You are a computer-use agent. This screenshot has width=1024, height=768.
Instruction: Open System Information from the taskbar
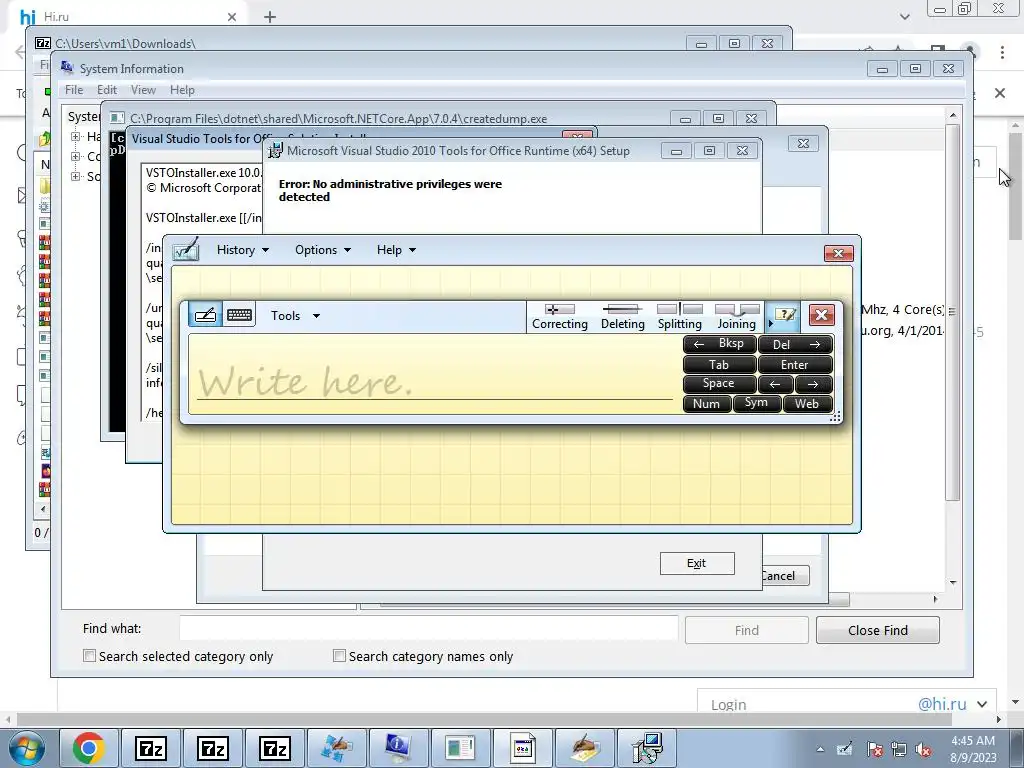point(398,748)
